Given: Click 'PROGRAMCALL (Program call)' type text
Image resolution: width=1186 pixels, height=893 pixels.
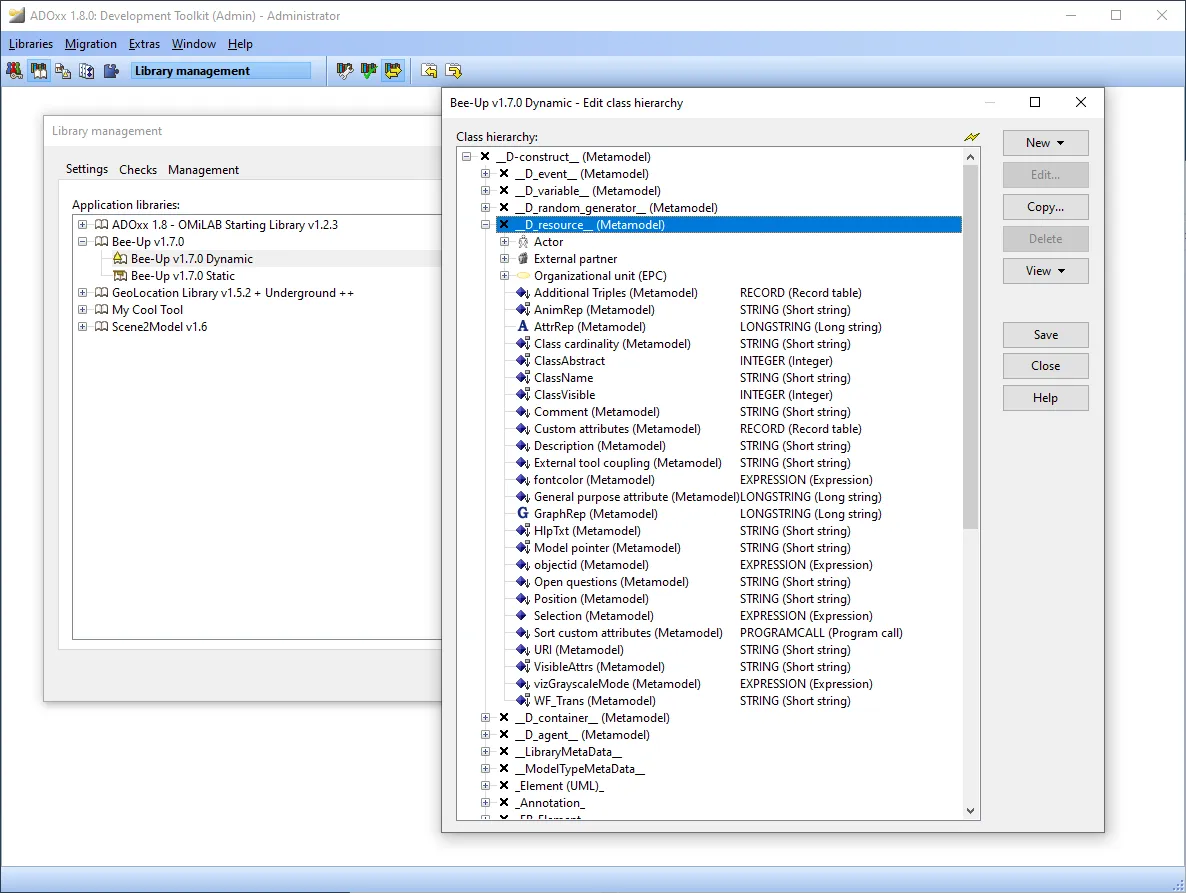Looking at the screenshot, I should click(x=821, y=633).
